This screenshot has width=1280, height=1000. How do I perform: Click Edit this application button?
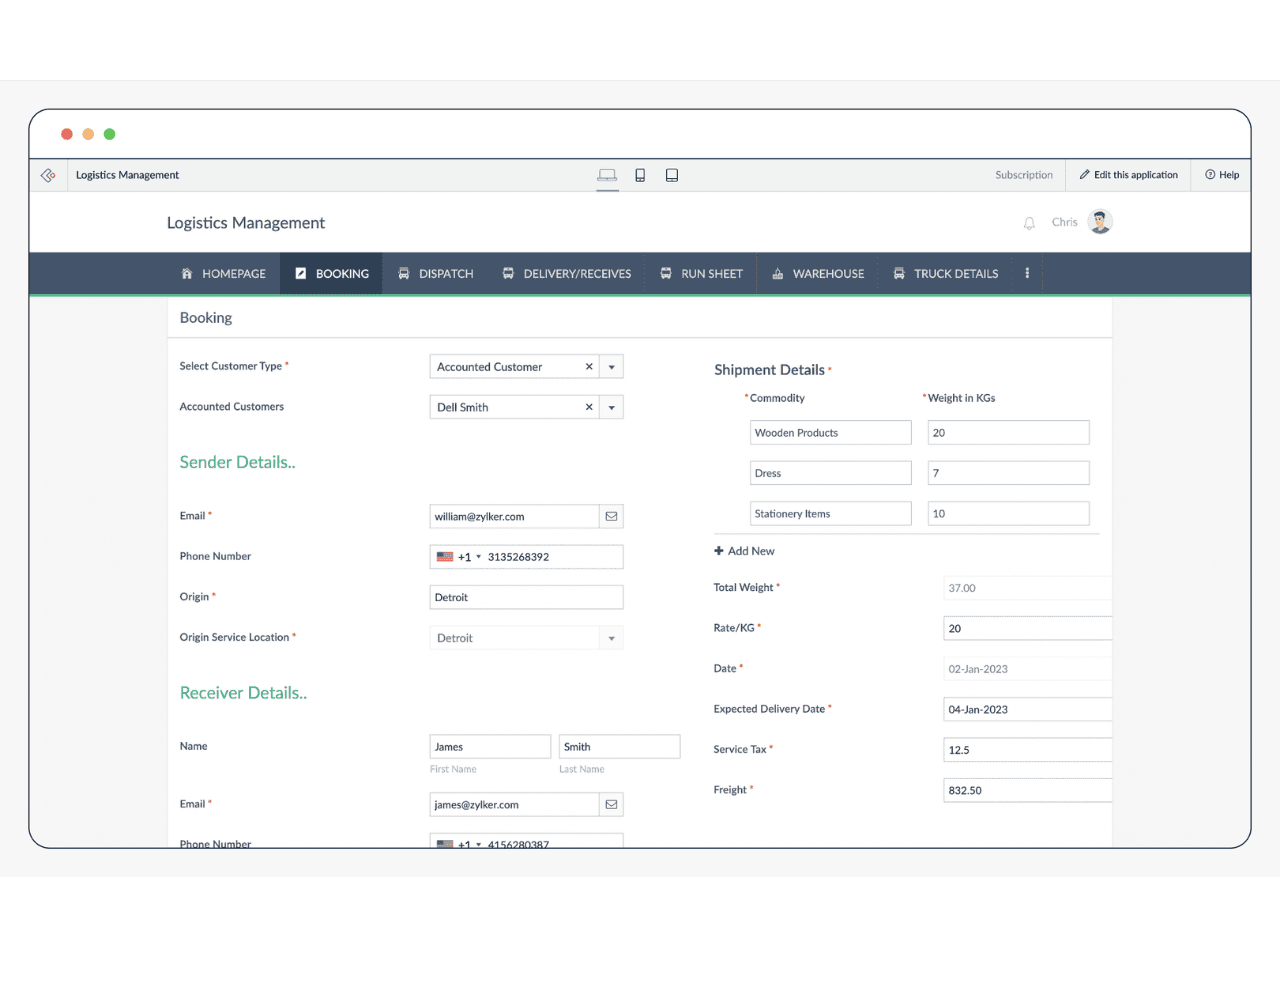[x=1128, y=175]
